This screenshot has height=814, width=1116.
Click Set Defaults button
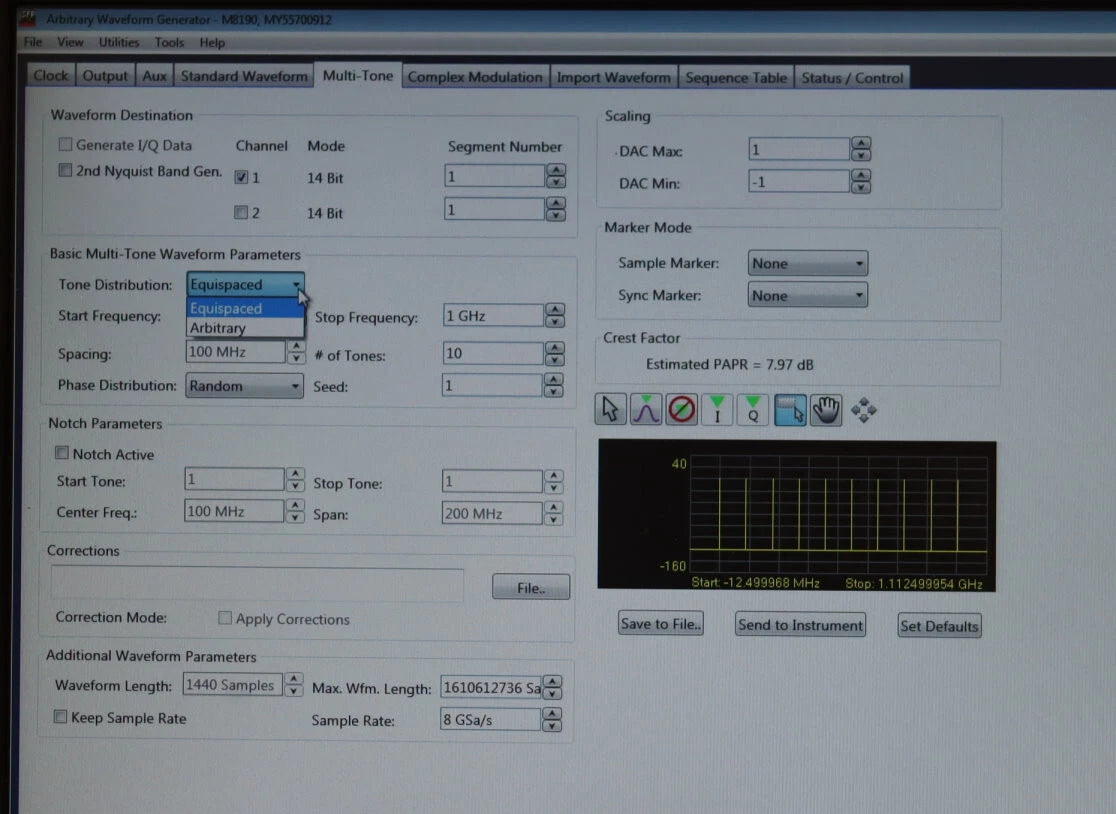coord(939,626)
